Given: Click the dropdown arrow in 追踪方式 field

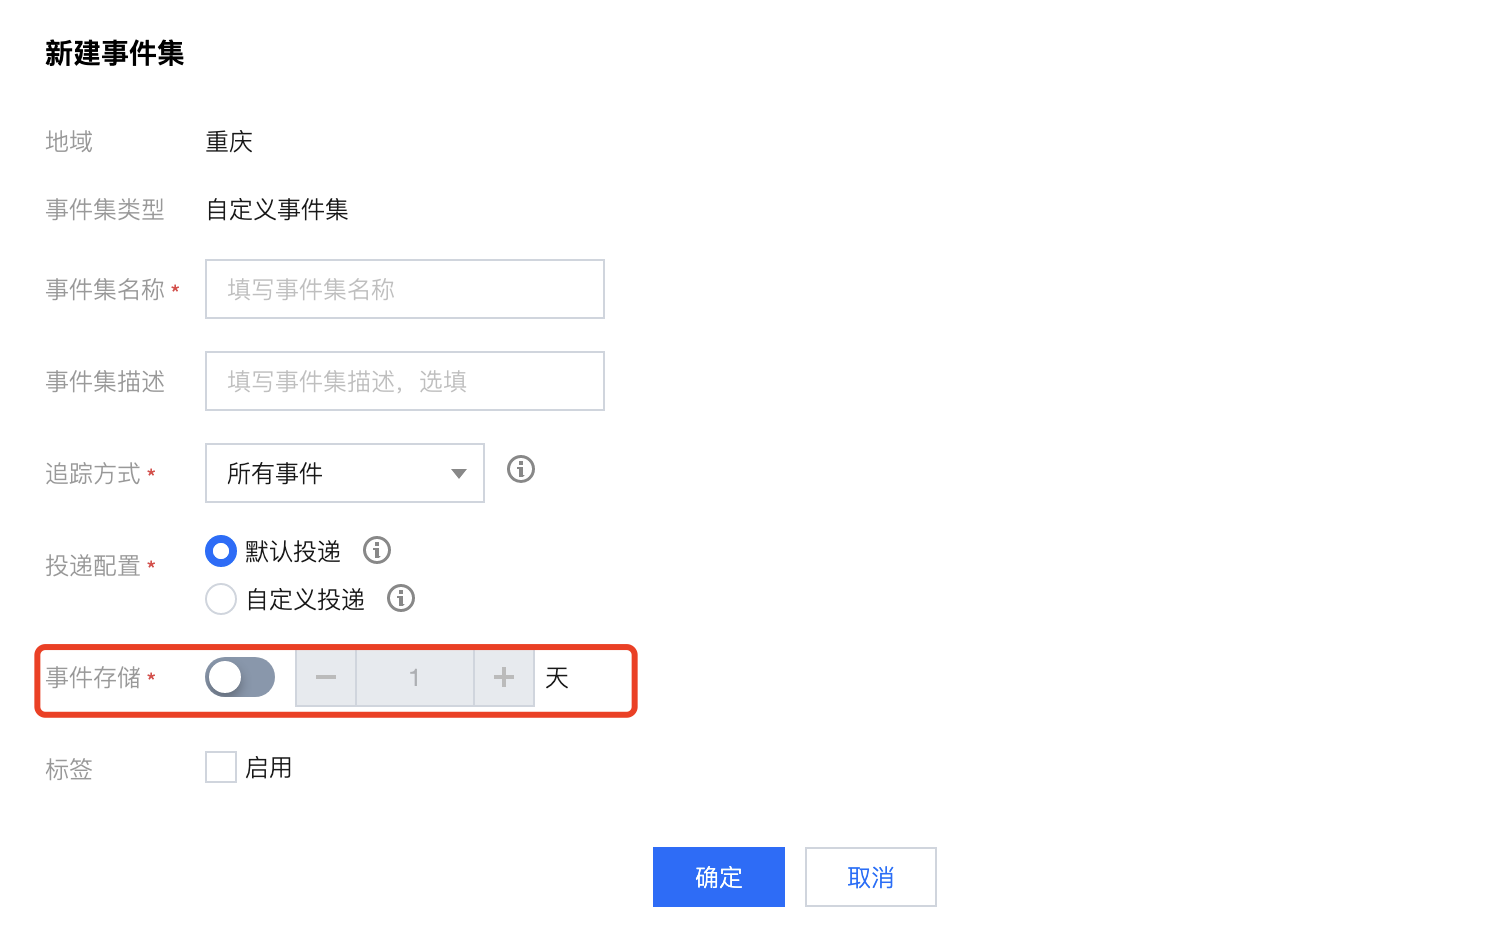Looking at the screenshot, I should tap(459, 474).
